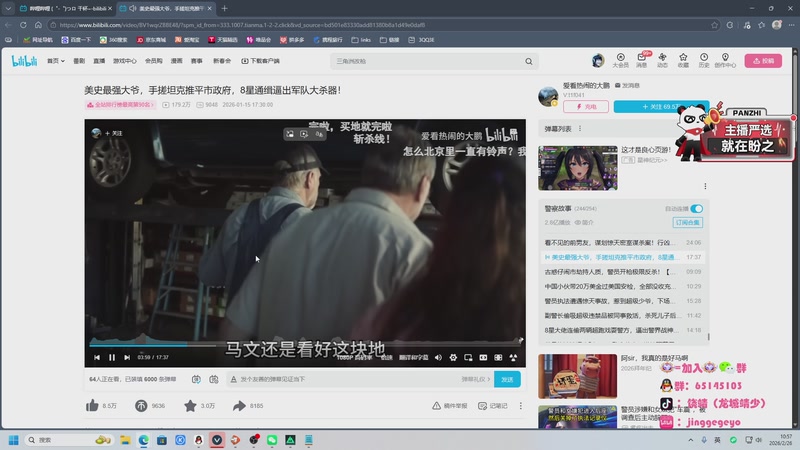Click the 订阅合集 subscribe button

tap(688, 222)
